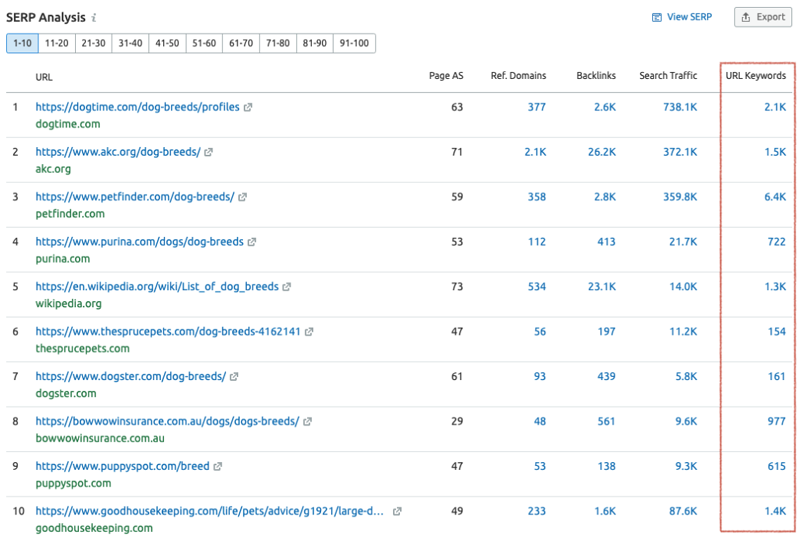The image size is (800, 538).
Task: Switch to the 51-60 results tab
Action: tap(204, 43)
